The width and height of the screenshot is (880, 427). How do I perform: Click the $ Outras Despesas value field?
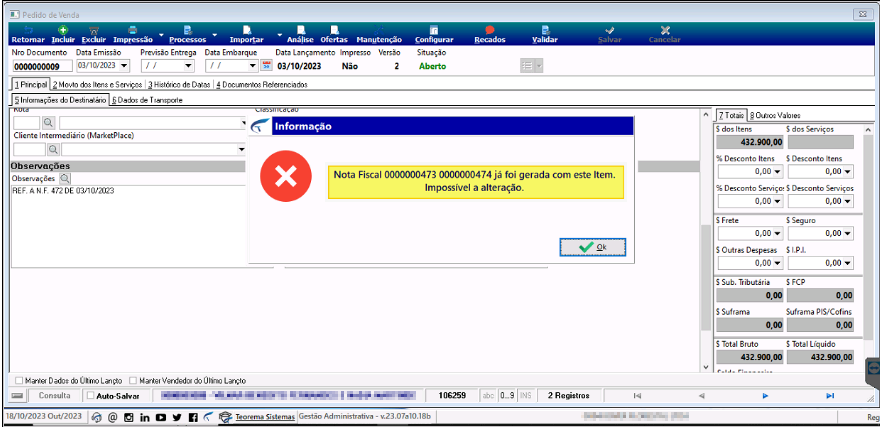coord(750,263)
